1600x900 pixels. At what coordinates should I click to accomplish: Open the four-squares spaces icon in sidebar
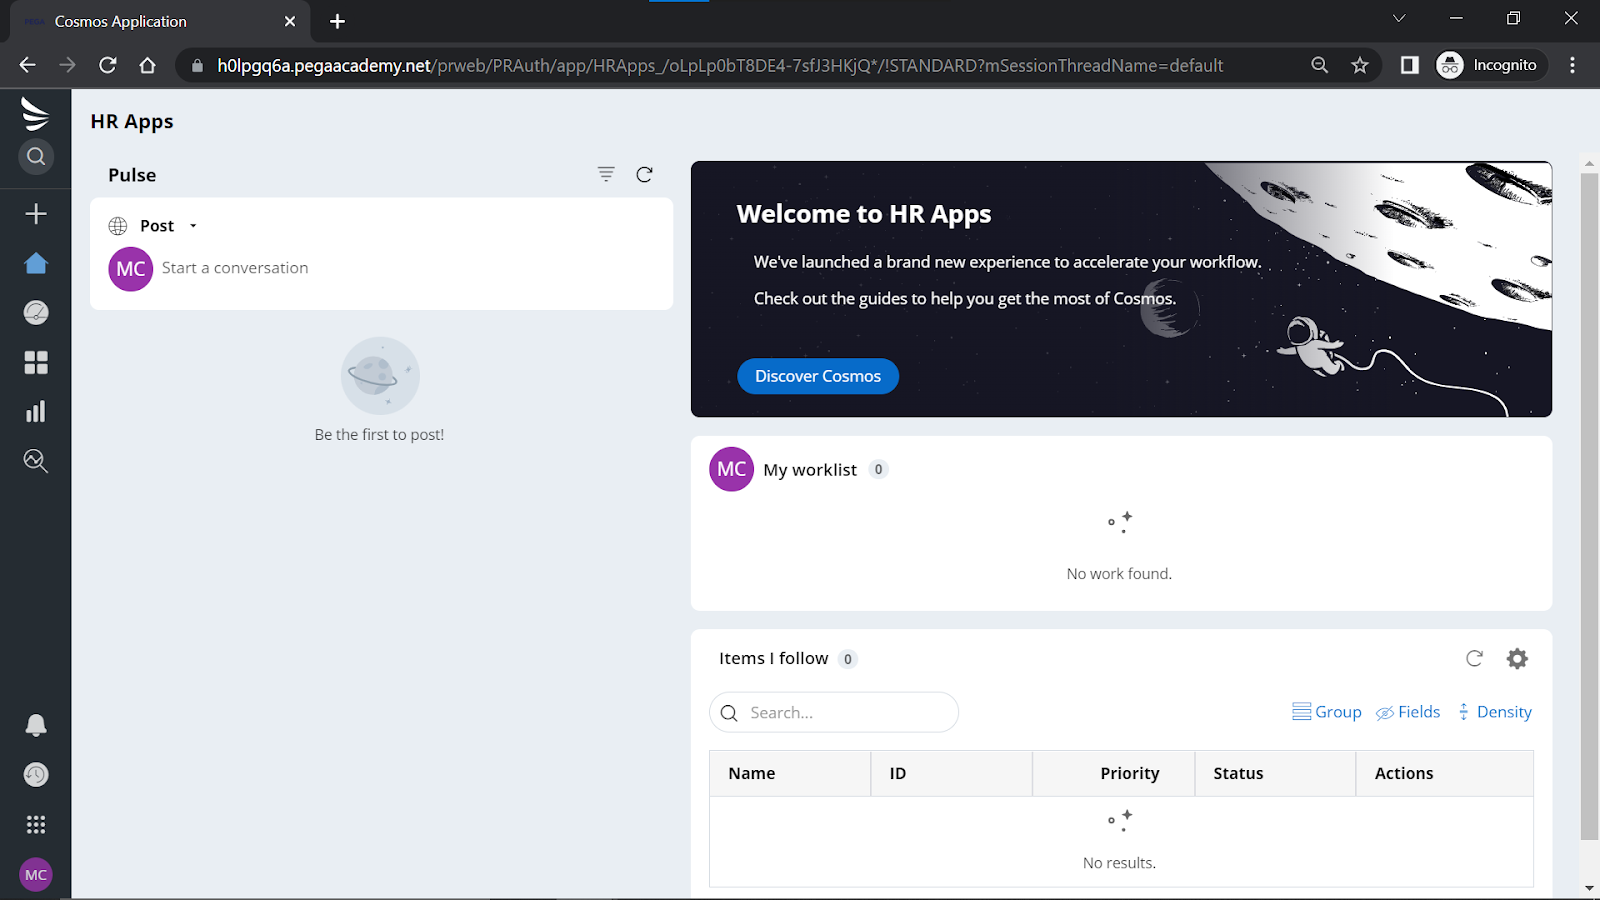36,362
